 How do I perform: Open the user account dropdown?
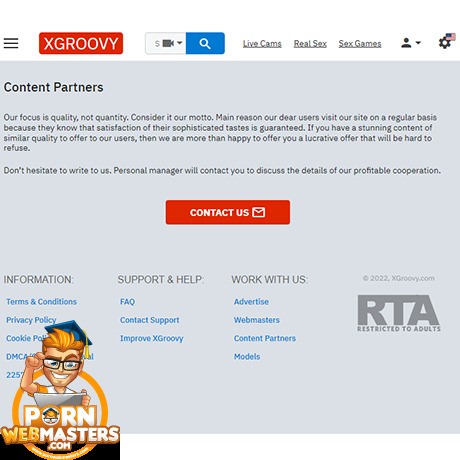click(x=411, y=43)
